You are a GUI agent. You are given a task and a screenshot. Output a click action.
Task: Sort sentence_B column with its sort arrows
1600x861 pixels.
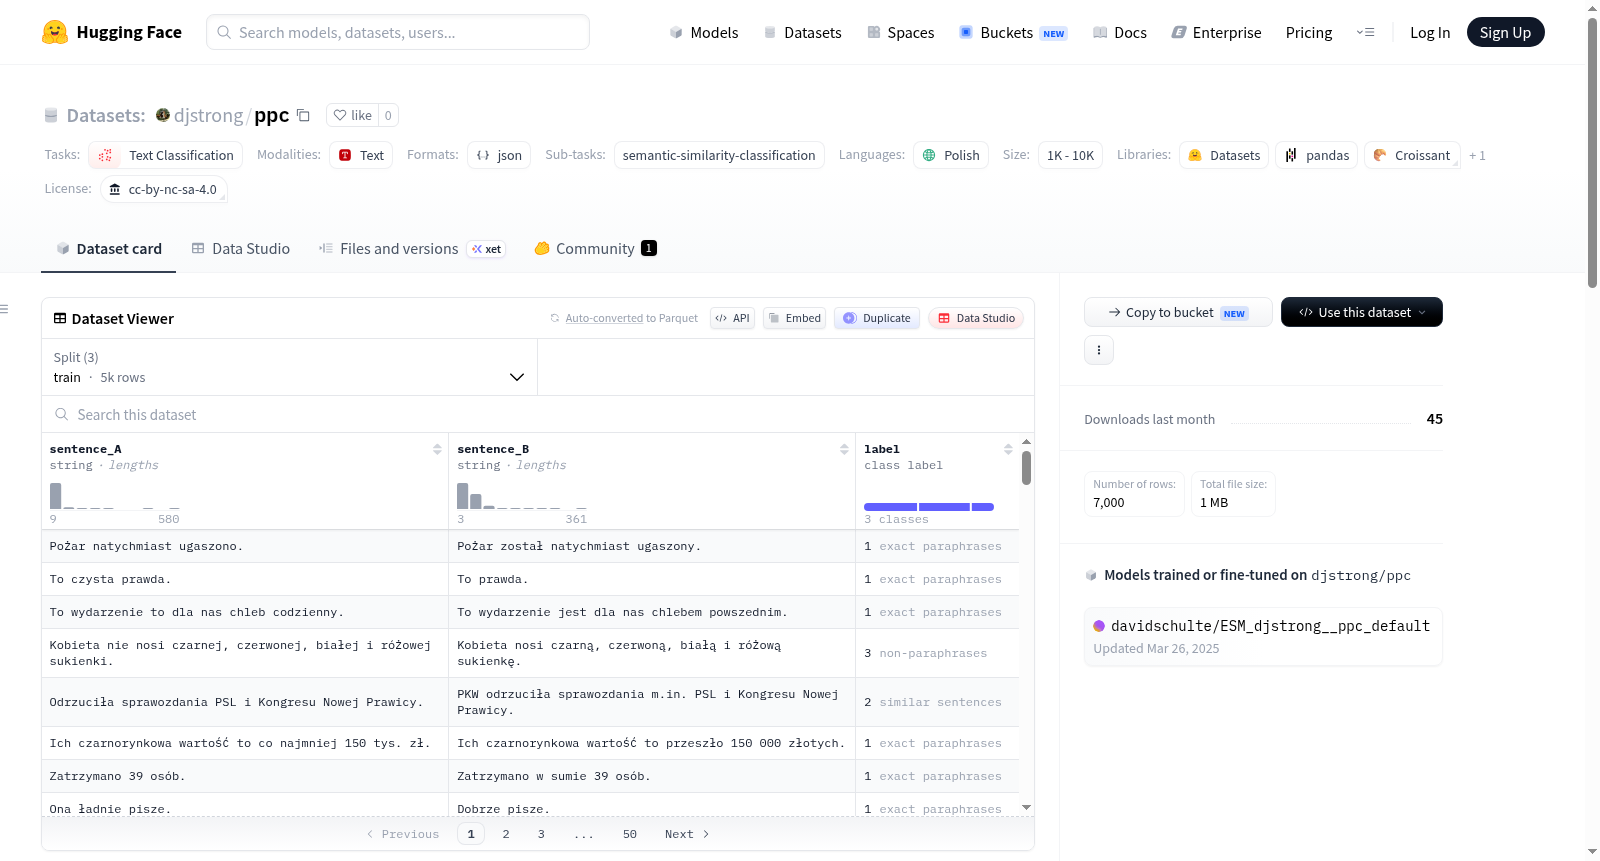coord(844,450)
